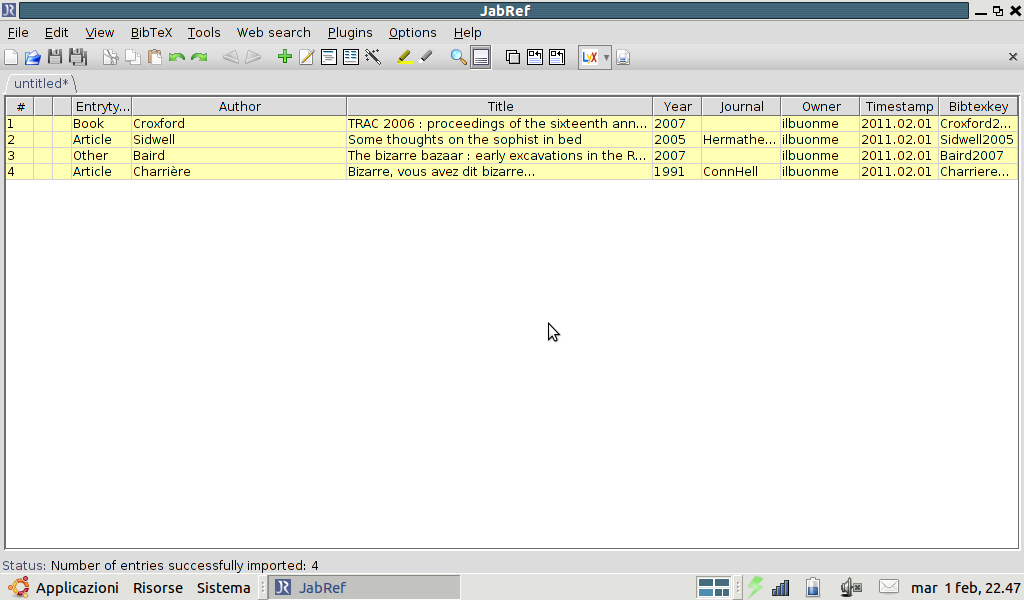Select the title 'Some thoughts on the sophist in bed'
Screen dimensions: 1024x600
(x=464, y=140)
